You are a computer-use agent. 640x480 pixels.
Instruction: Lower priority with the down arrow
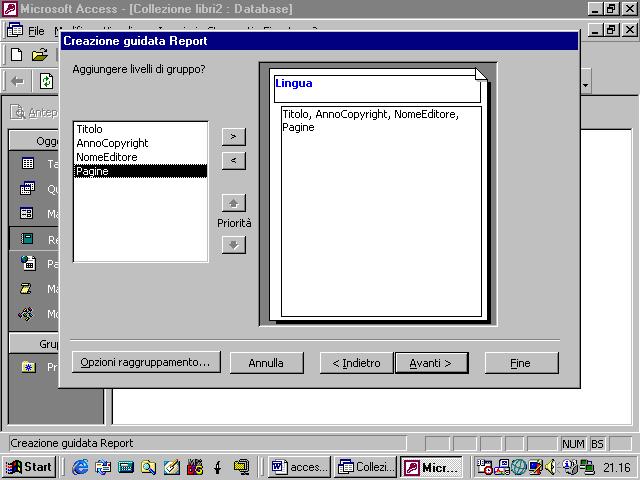coord(234,245)
